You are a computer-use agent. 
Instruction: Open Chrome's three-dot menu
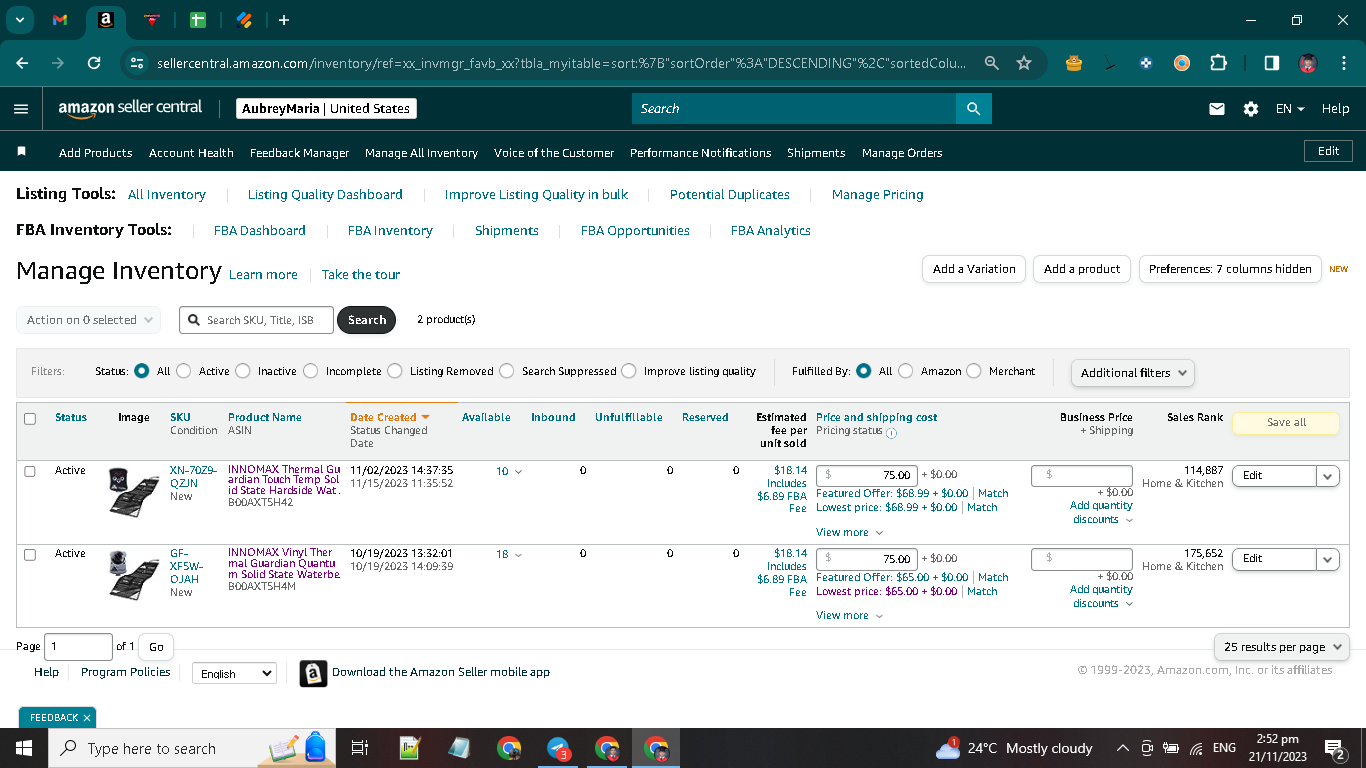1342,63
